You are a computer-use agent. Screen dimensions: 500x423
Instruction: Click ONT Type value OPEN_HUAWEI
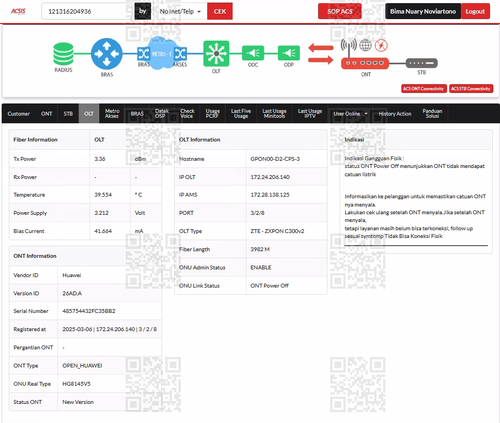click(82, 366)
